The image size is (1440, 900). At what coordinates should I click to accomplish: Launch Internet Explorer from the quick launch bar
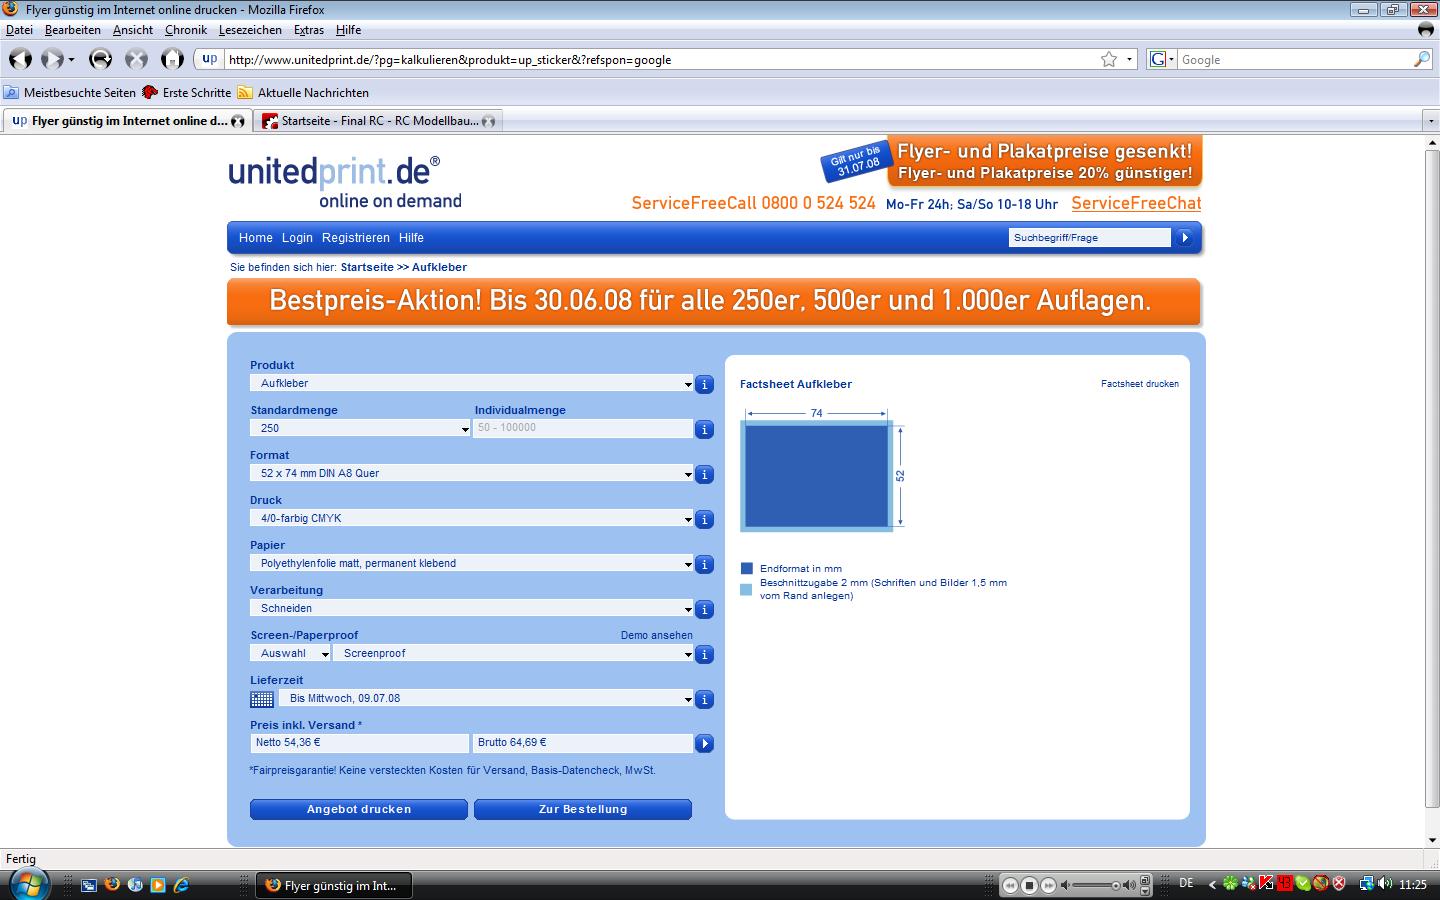click(181, 885)
